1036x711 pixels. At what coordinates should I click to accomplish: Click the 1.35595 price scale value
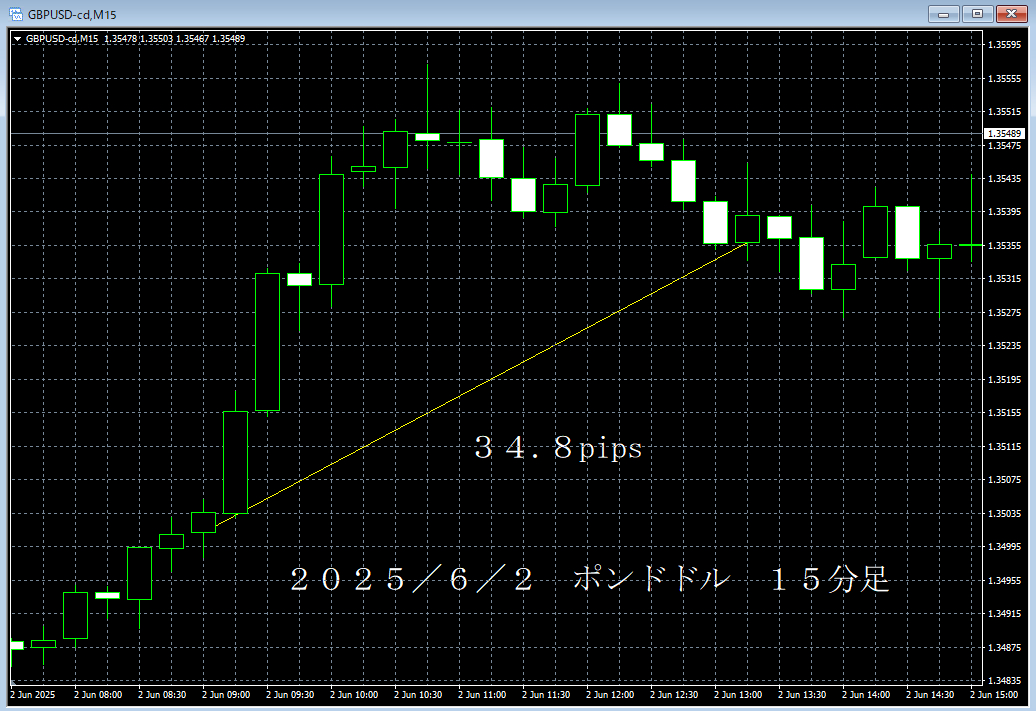tap(1004, 45)
